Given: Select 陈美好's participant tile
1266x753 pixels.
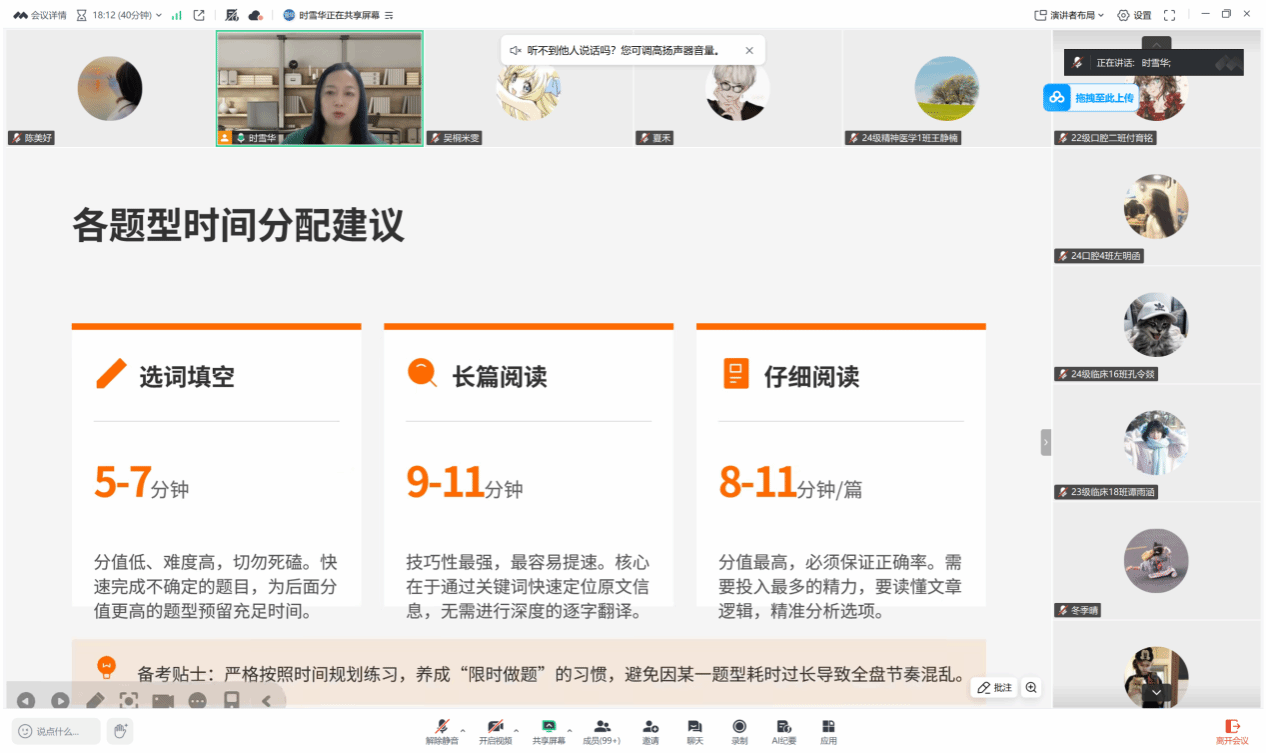Looking at the screenshot, I should [x=110, y=88].
